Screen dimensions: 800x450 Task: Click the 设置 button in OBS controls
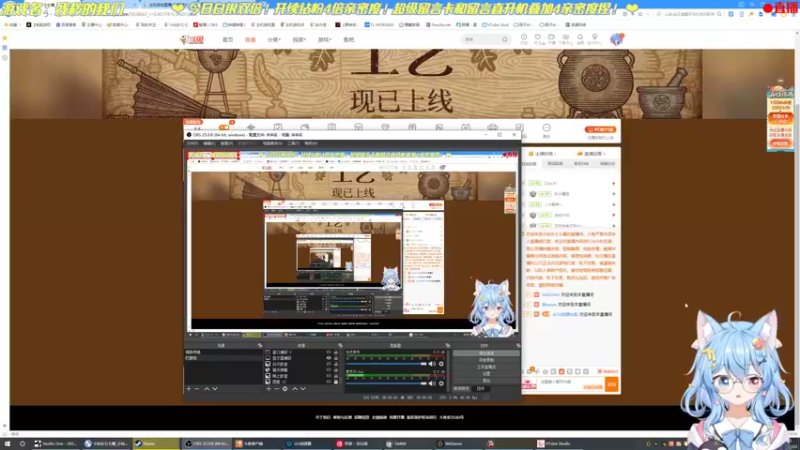coord(486,373)
